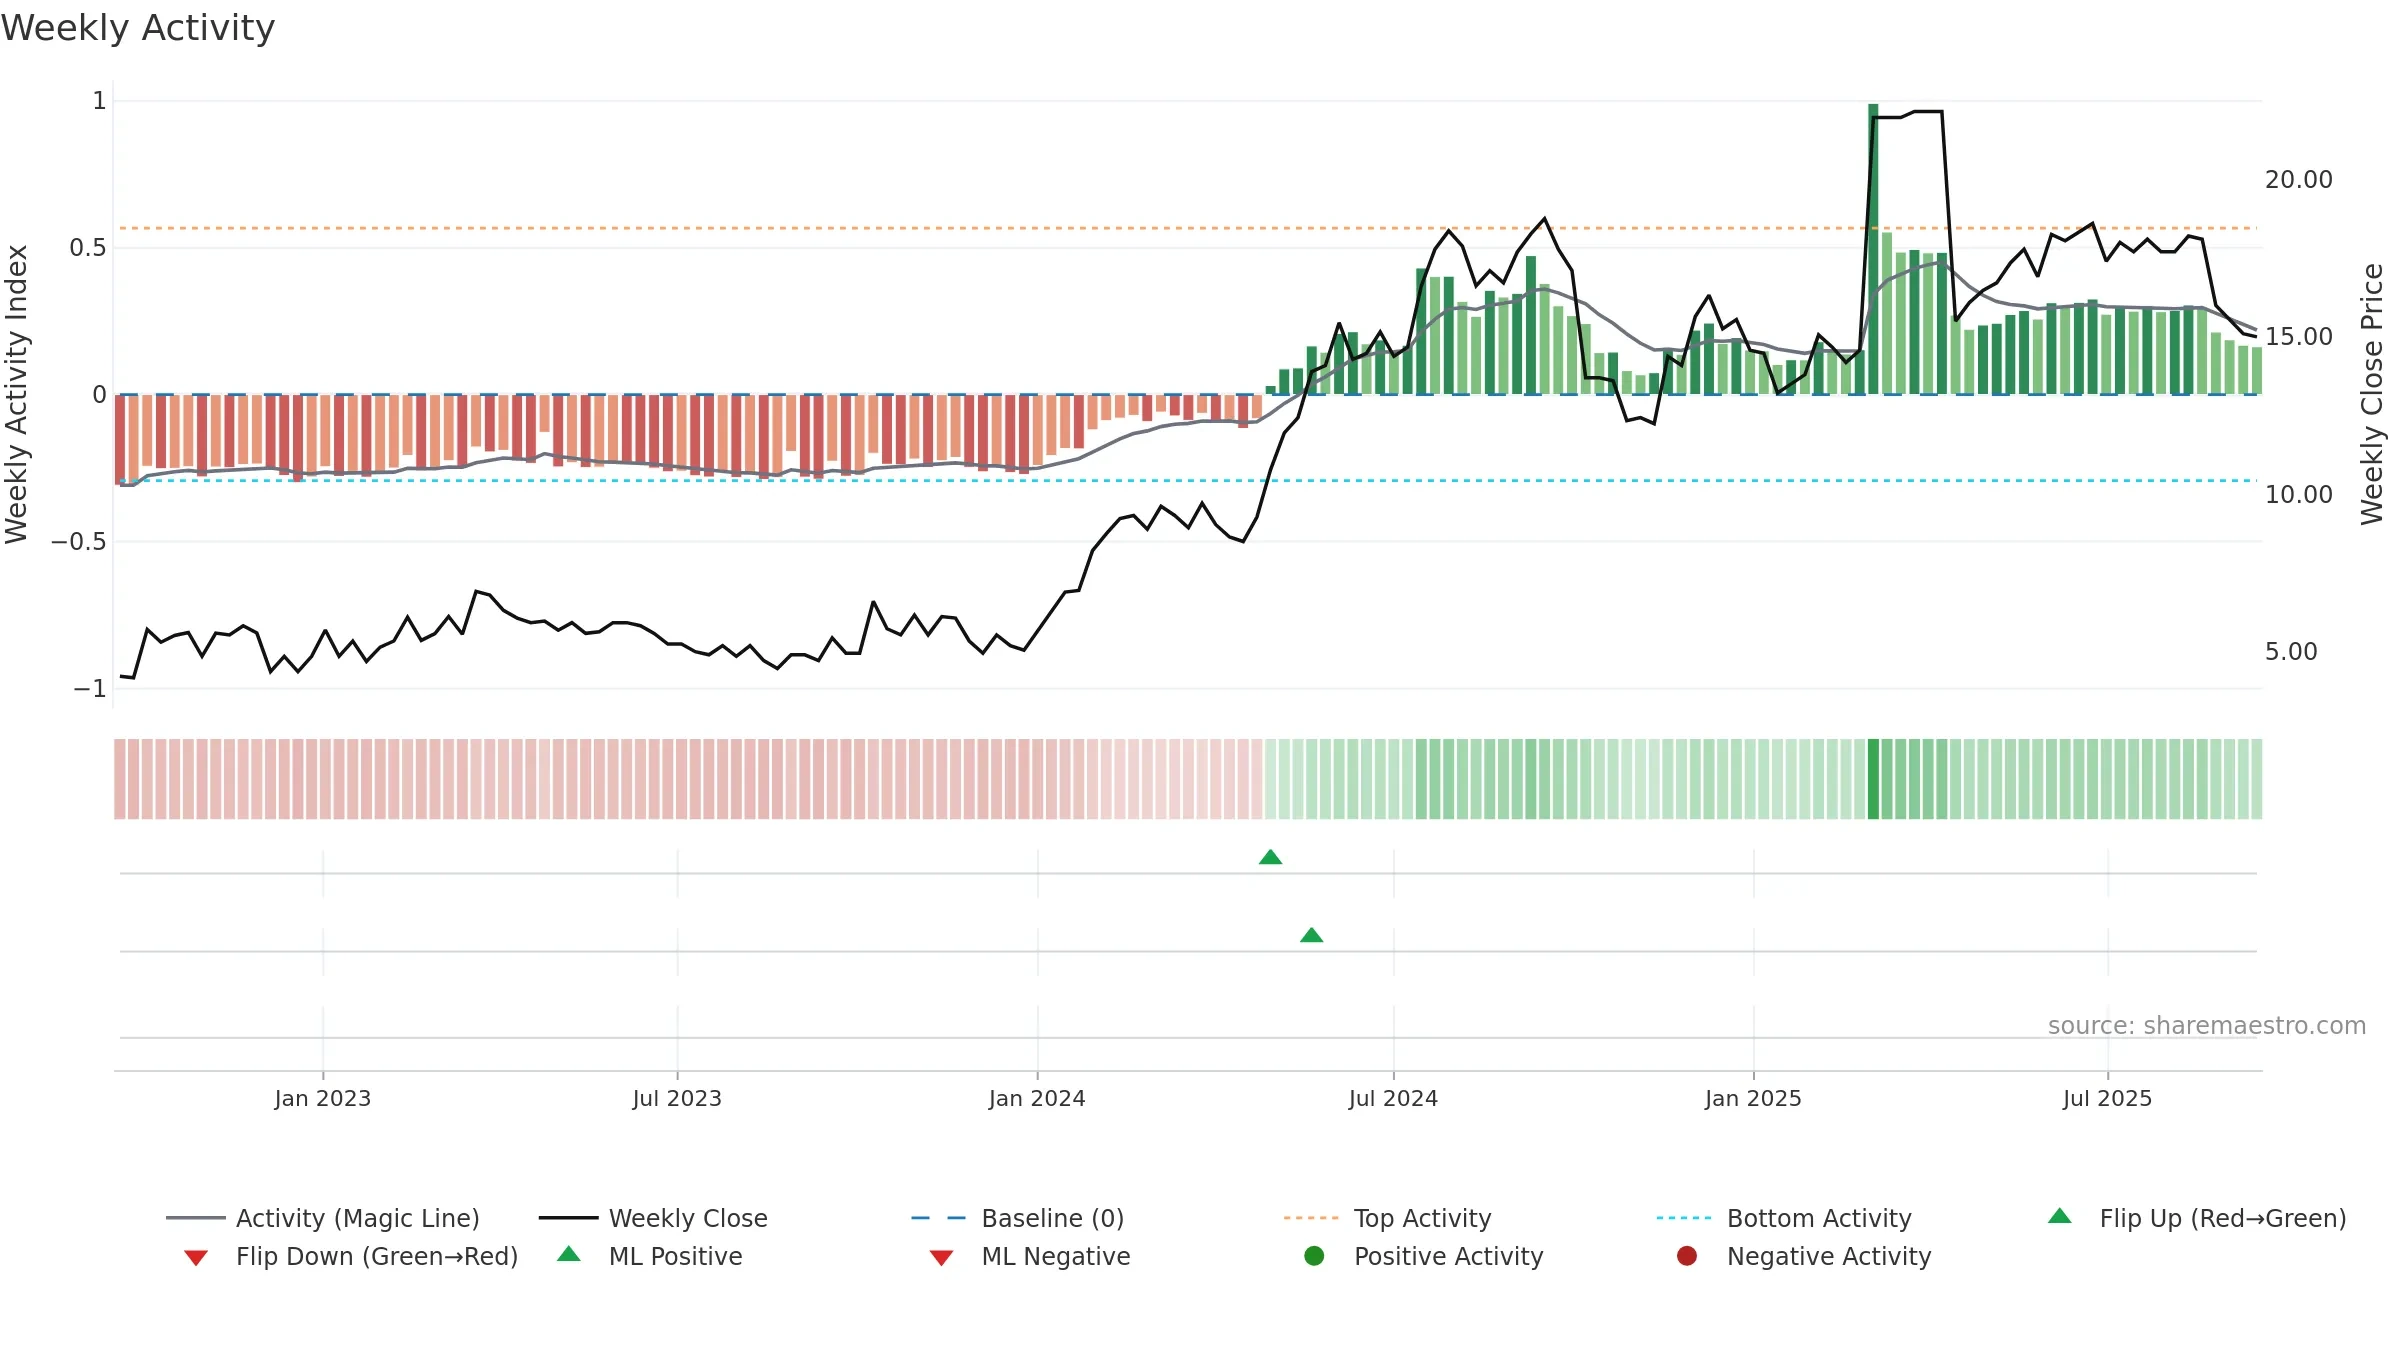The height and width of the screenshot is (1350, 2400).
Task: Toggle Weekly Close legend entry
Action: pyautogui.click(x=653, y=1218)
